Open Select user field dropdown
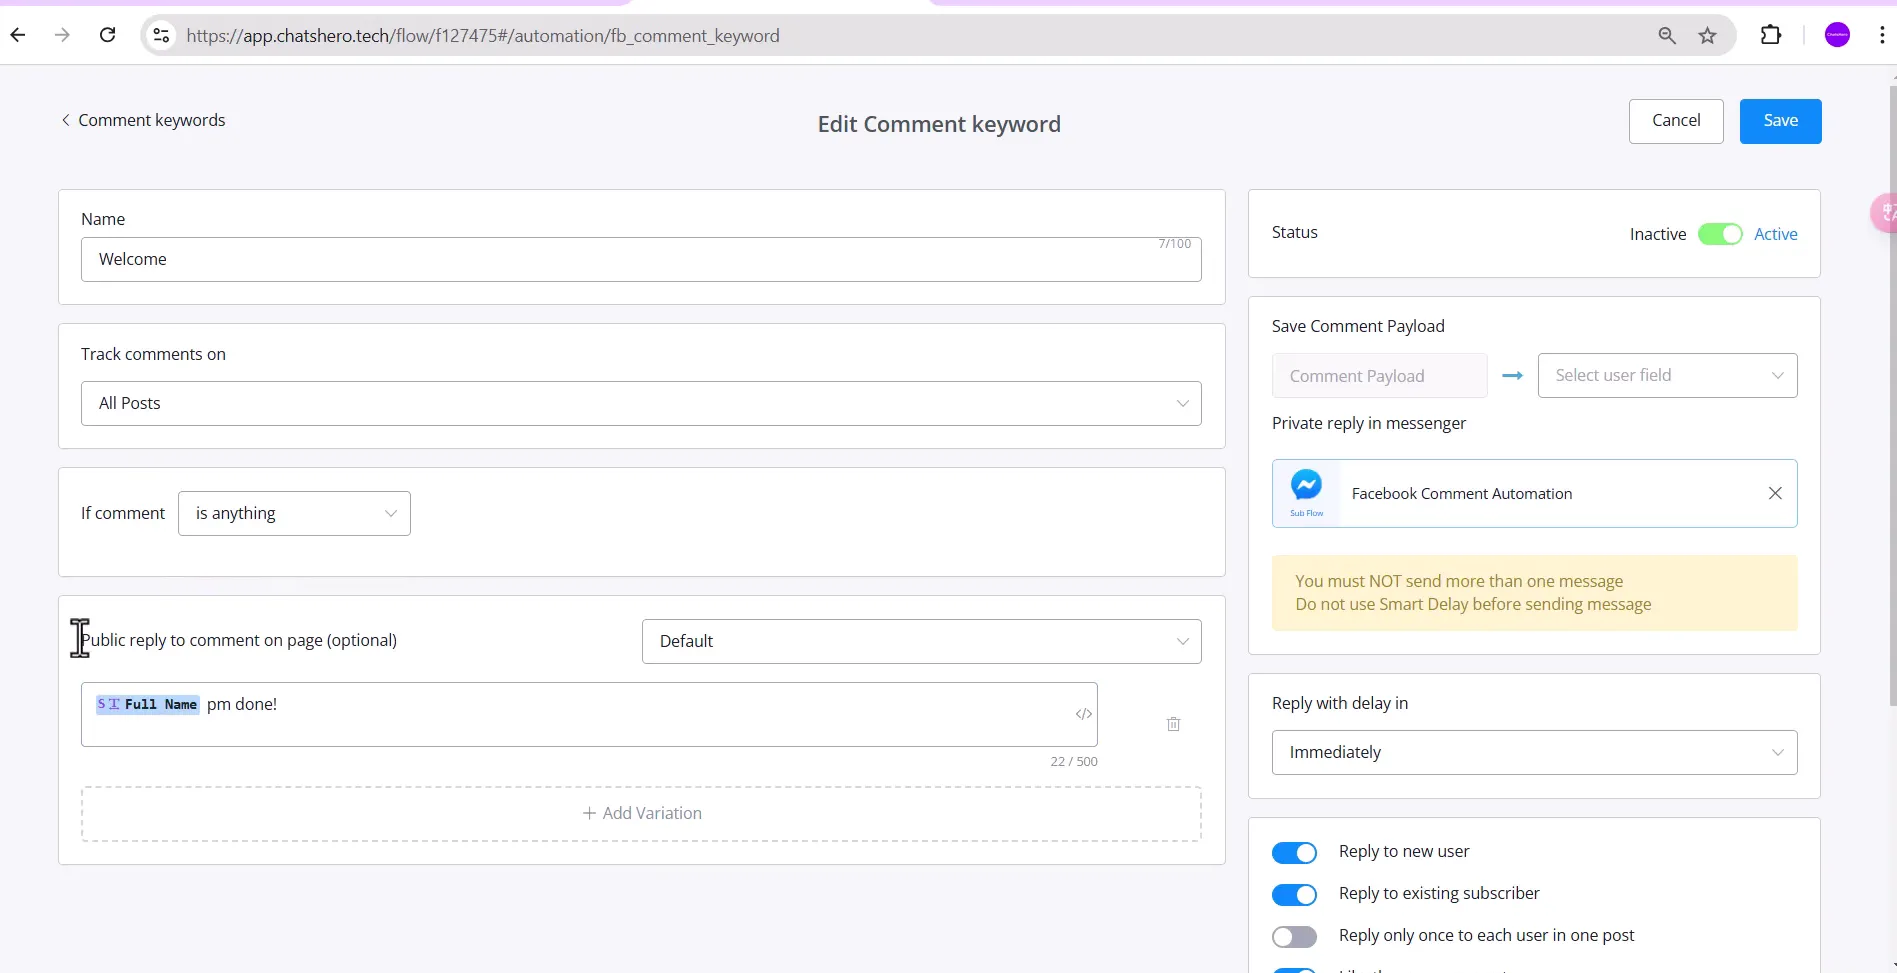 (1667, 375)
